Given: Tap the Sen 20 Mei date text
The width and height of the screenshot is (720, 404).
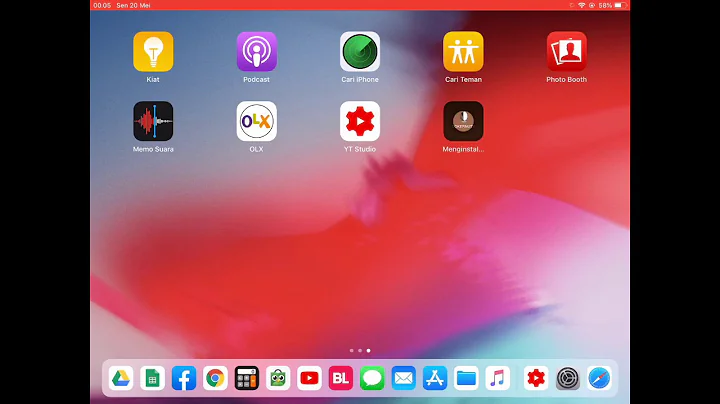Looking at the screenshot, I should tap(133, 6).
